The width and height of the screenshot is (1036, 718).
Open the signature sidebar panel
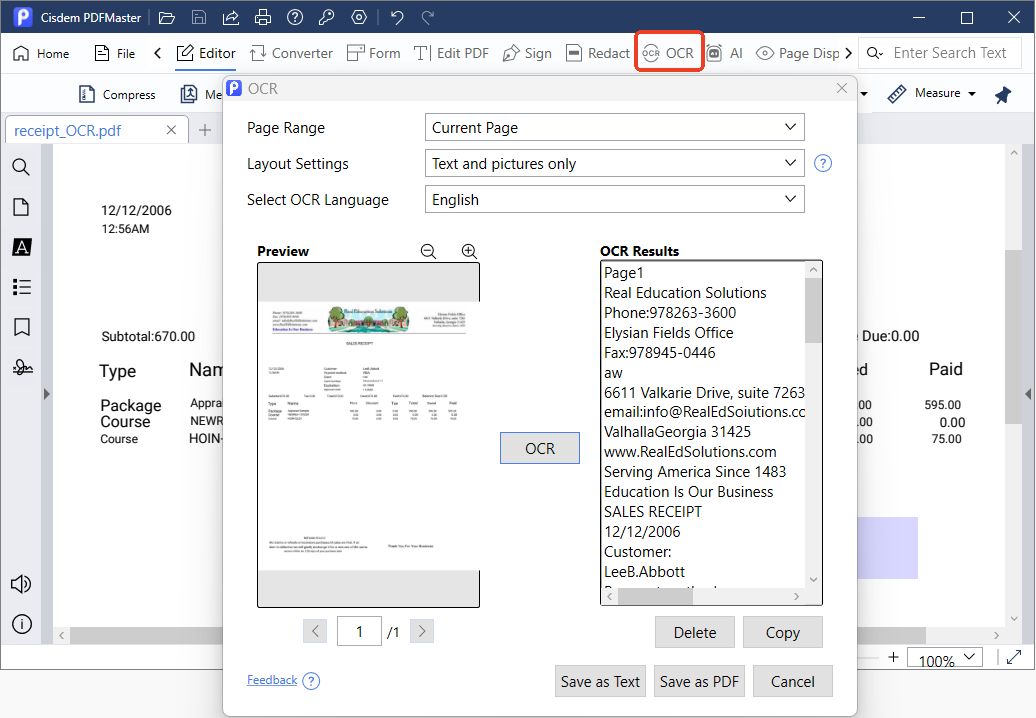click(22, 367)
